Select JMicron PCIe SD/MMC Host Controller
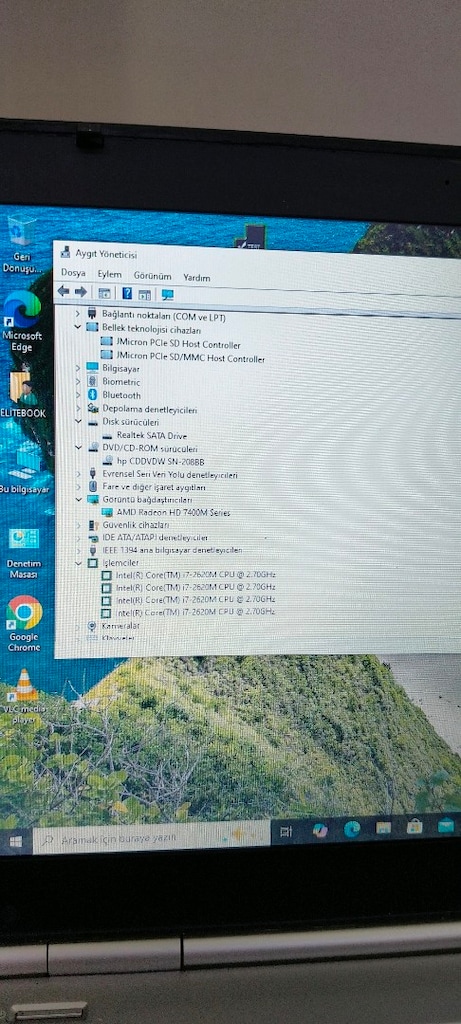 tap(190, 359)
